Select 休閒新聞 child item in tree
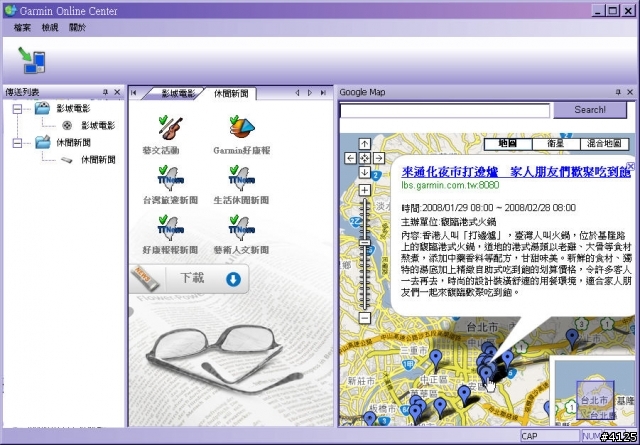The width and height of the screenshot is (640, 445). tap(98, 160)
